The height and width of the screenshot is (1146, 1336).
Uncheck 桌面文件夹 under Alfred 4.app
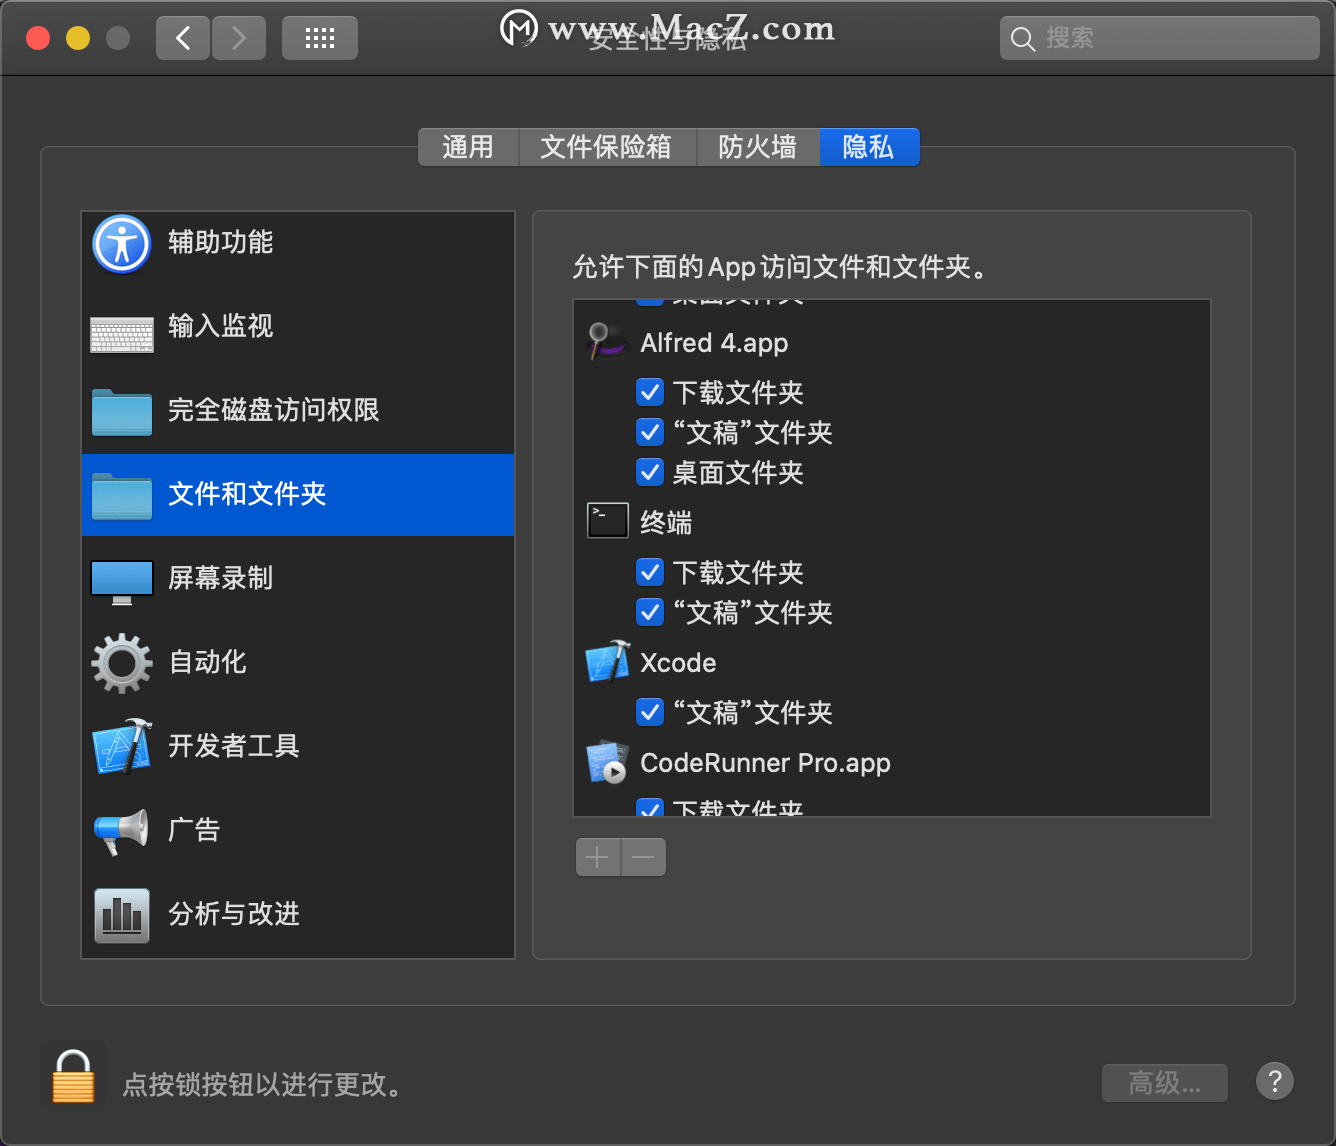coord(650,472)
